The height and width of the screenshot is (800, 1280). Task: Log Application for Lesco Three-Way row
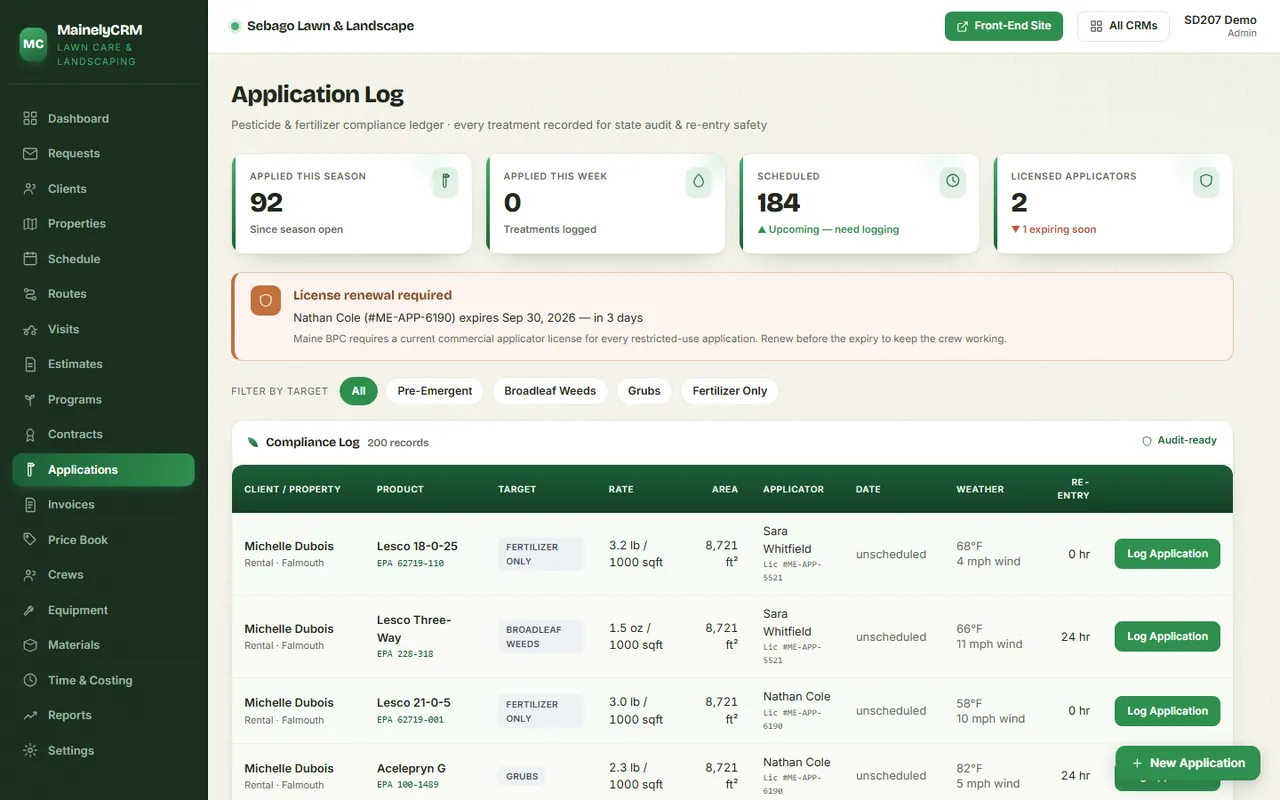click(x=1167, y=636)
